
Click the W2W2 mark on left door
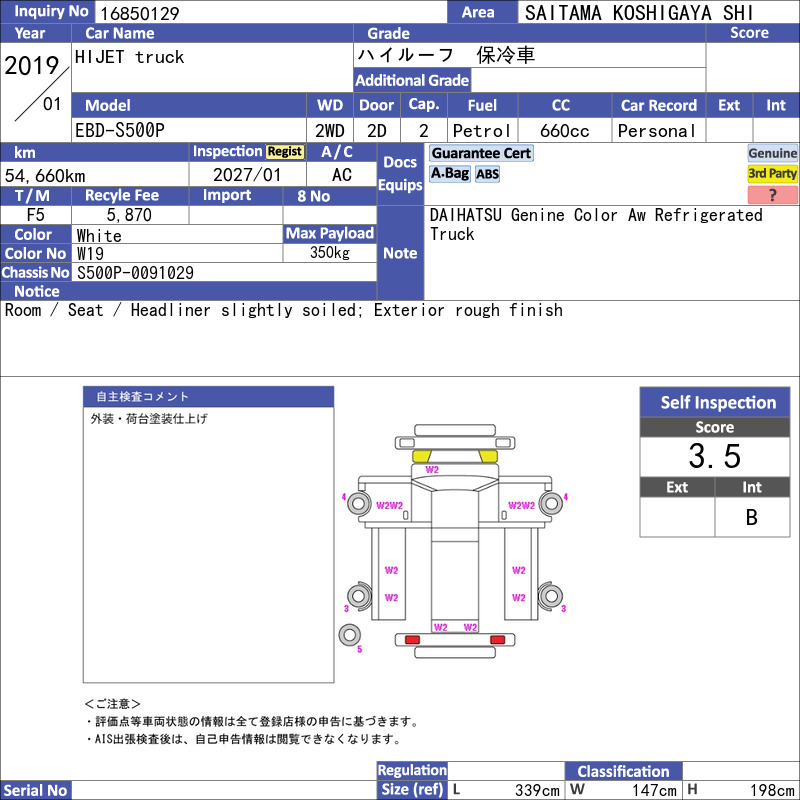389,506
